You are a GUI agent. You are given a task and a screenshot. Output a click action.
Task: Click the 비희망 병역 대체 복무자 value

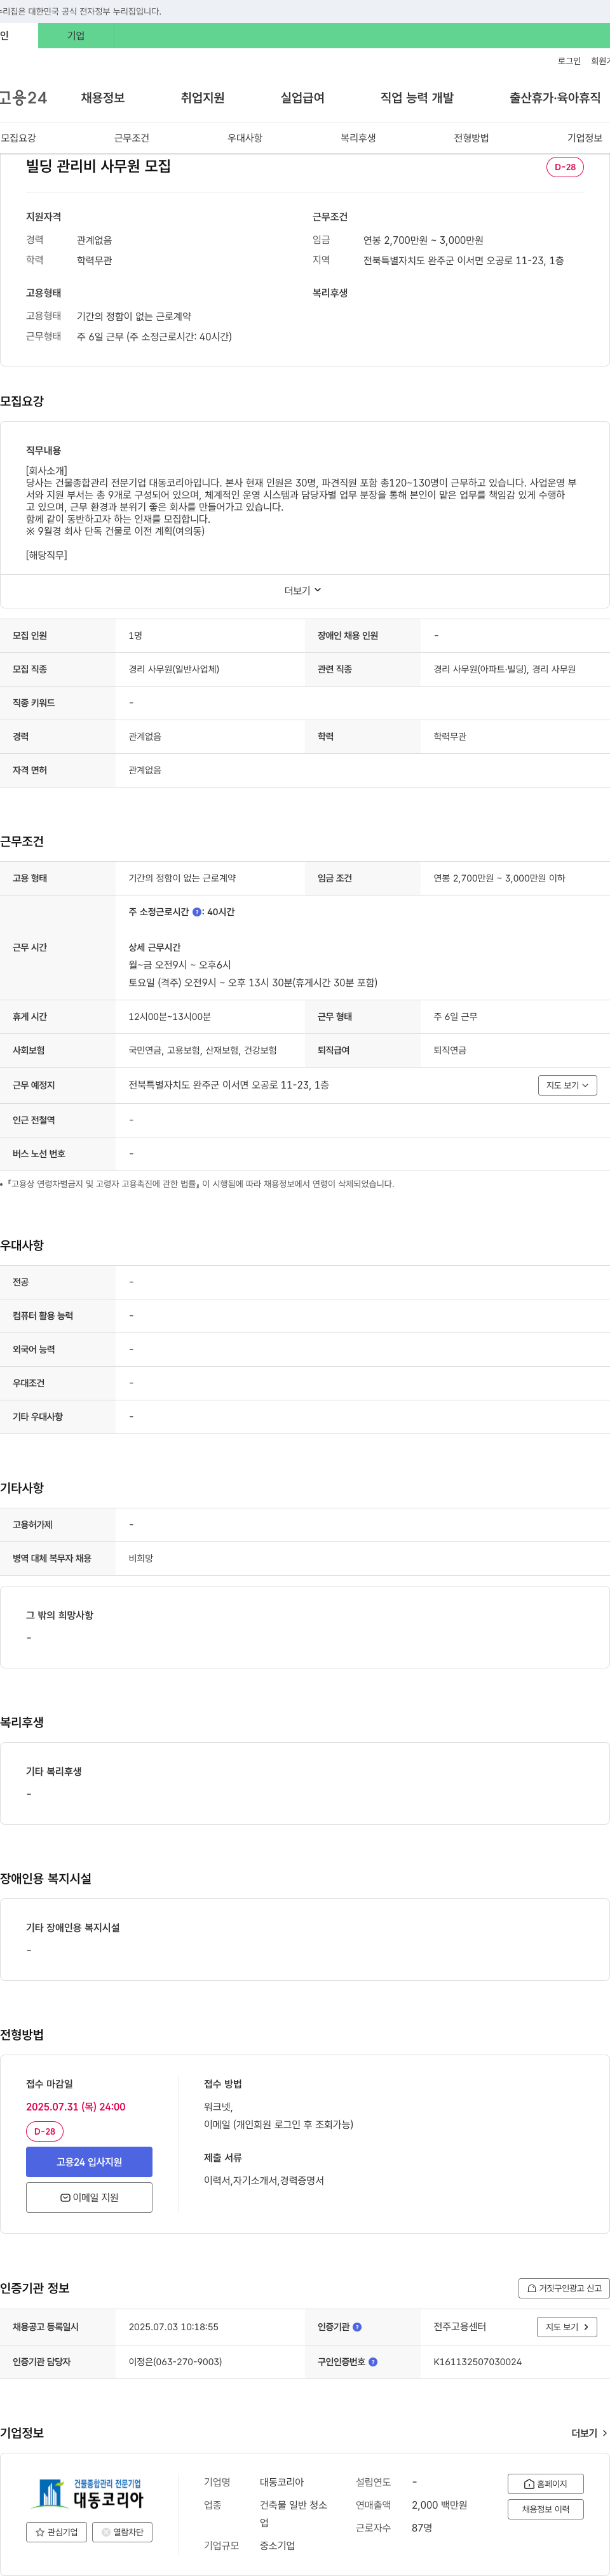point(141,1558)
